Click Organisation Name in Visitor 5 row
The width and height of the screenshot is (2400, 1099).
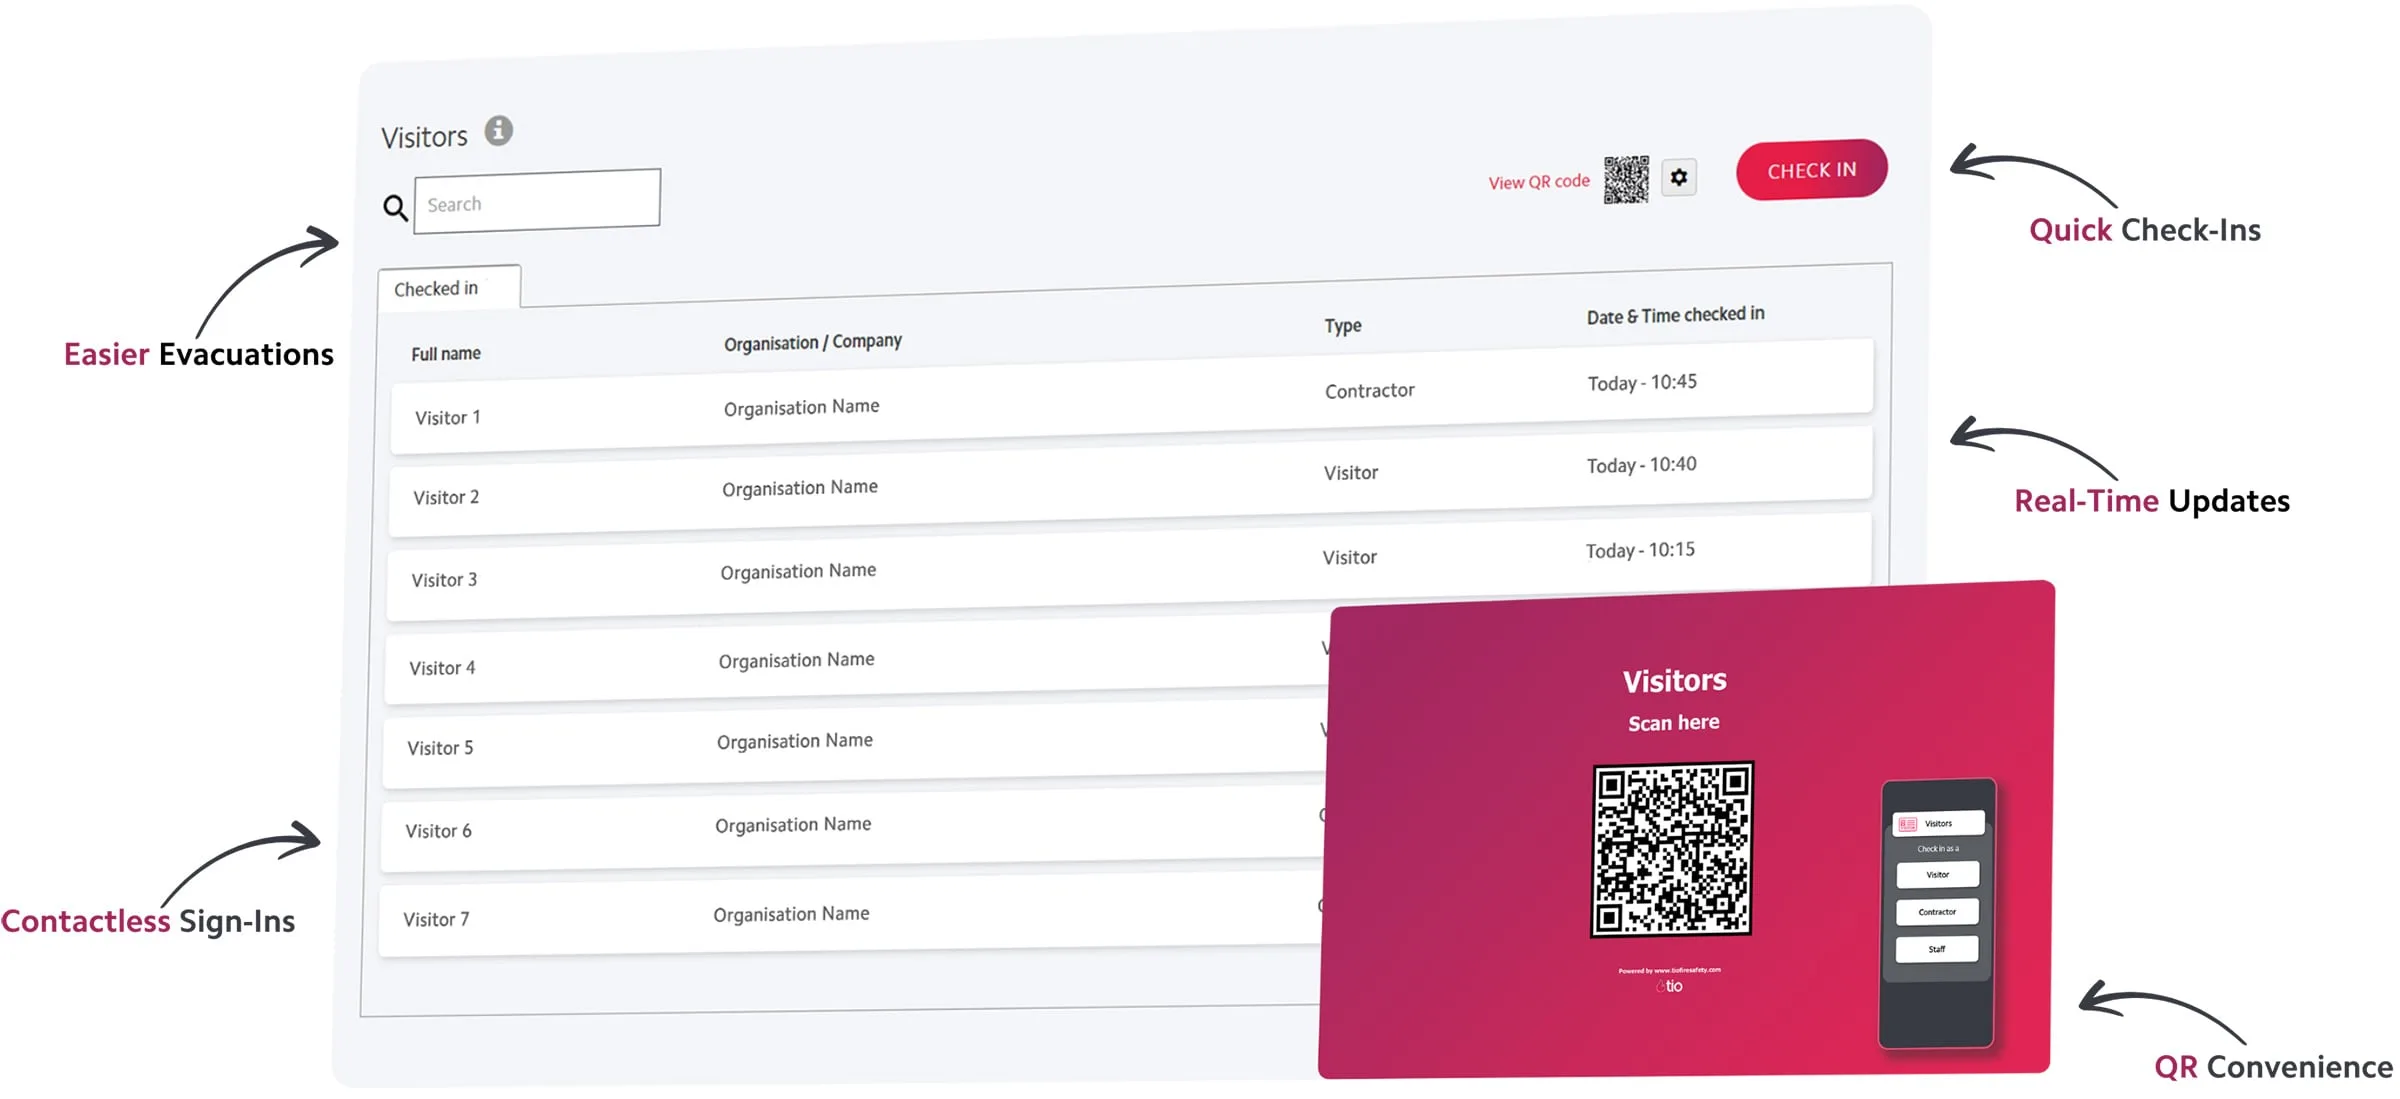[795, 741]
